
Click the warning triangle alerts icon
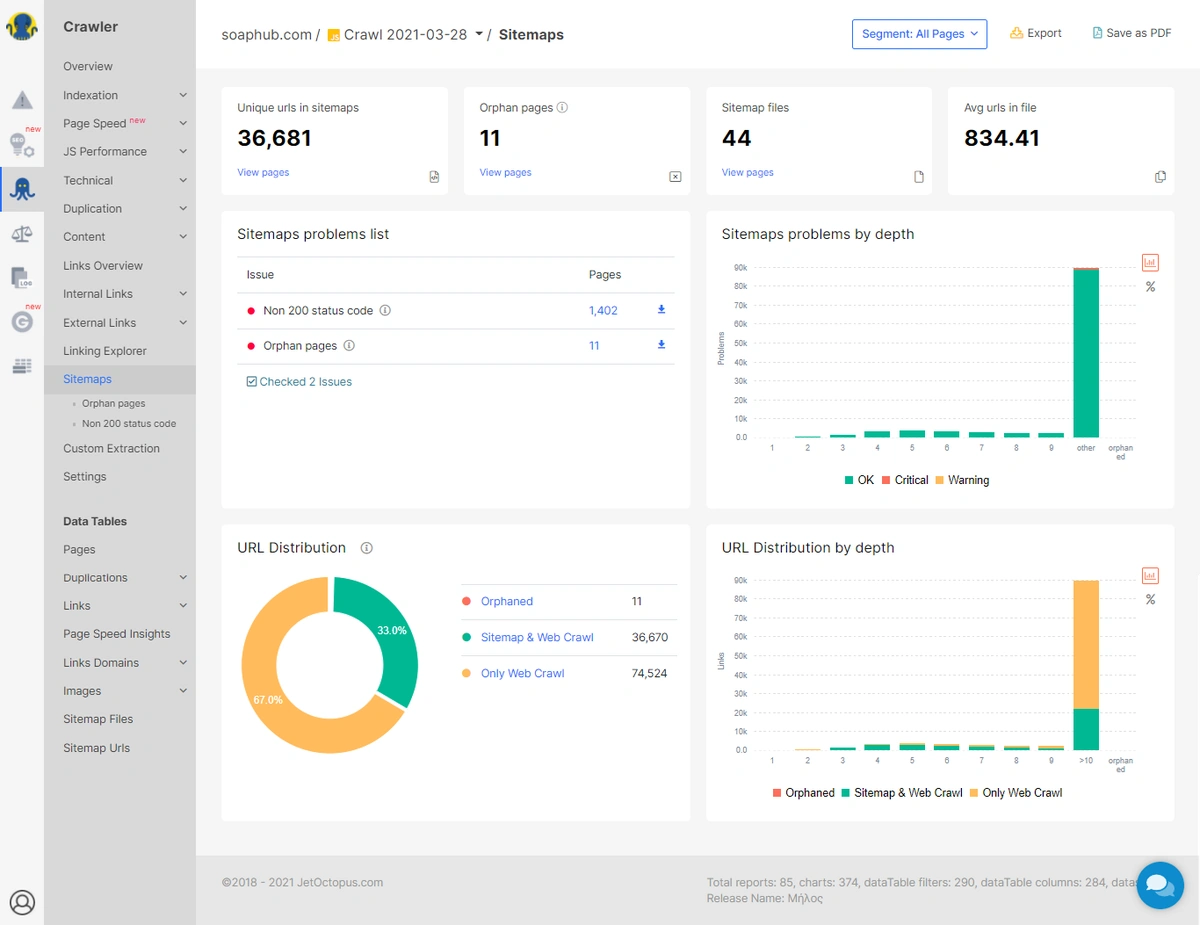[22, 100]
